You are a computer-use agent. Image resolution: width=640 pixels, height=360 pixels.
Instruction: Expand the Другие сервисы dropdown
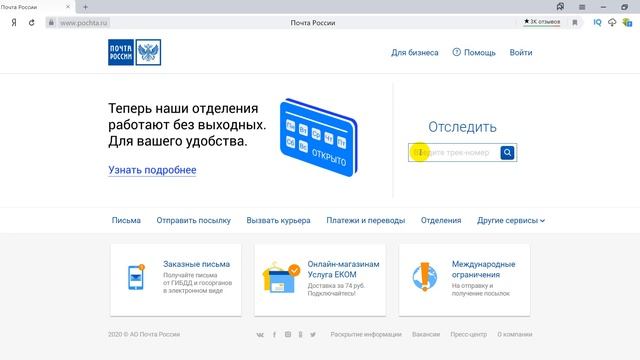coord(511,220)
